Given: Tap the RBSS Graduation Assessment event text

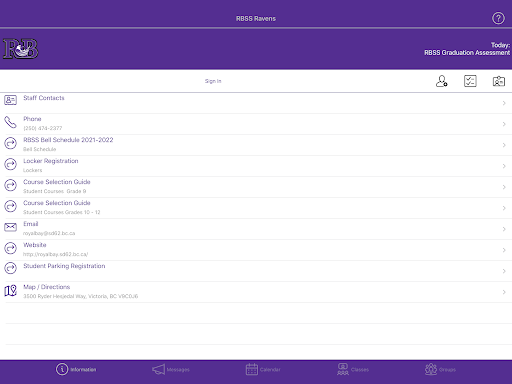Looking at the screenshot, I should pos(467,53).
